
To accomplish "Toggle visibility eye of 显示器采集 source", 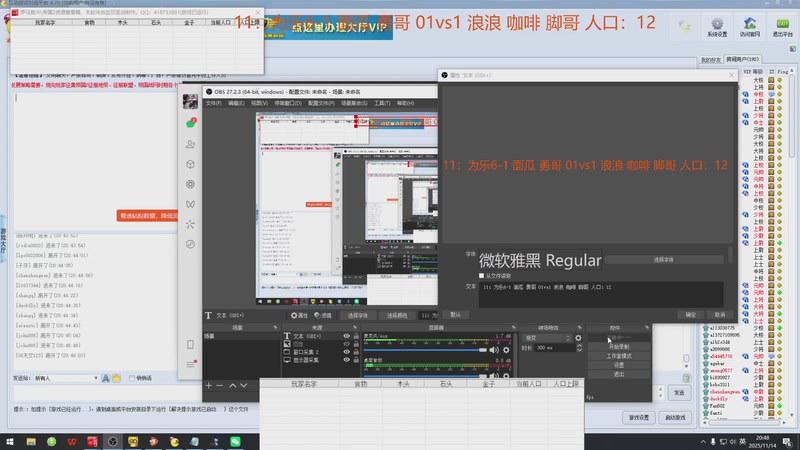I will click(346, 360).
